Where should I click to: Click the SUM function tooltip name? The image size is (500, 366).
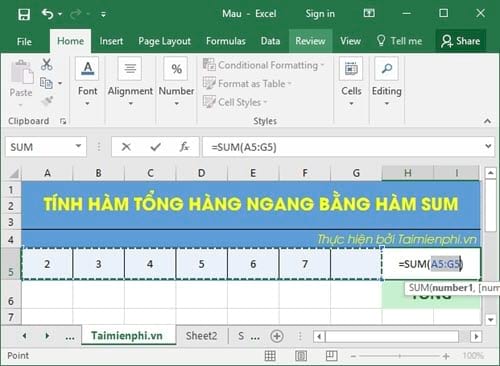point(420,287)
